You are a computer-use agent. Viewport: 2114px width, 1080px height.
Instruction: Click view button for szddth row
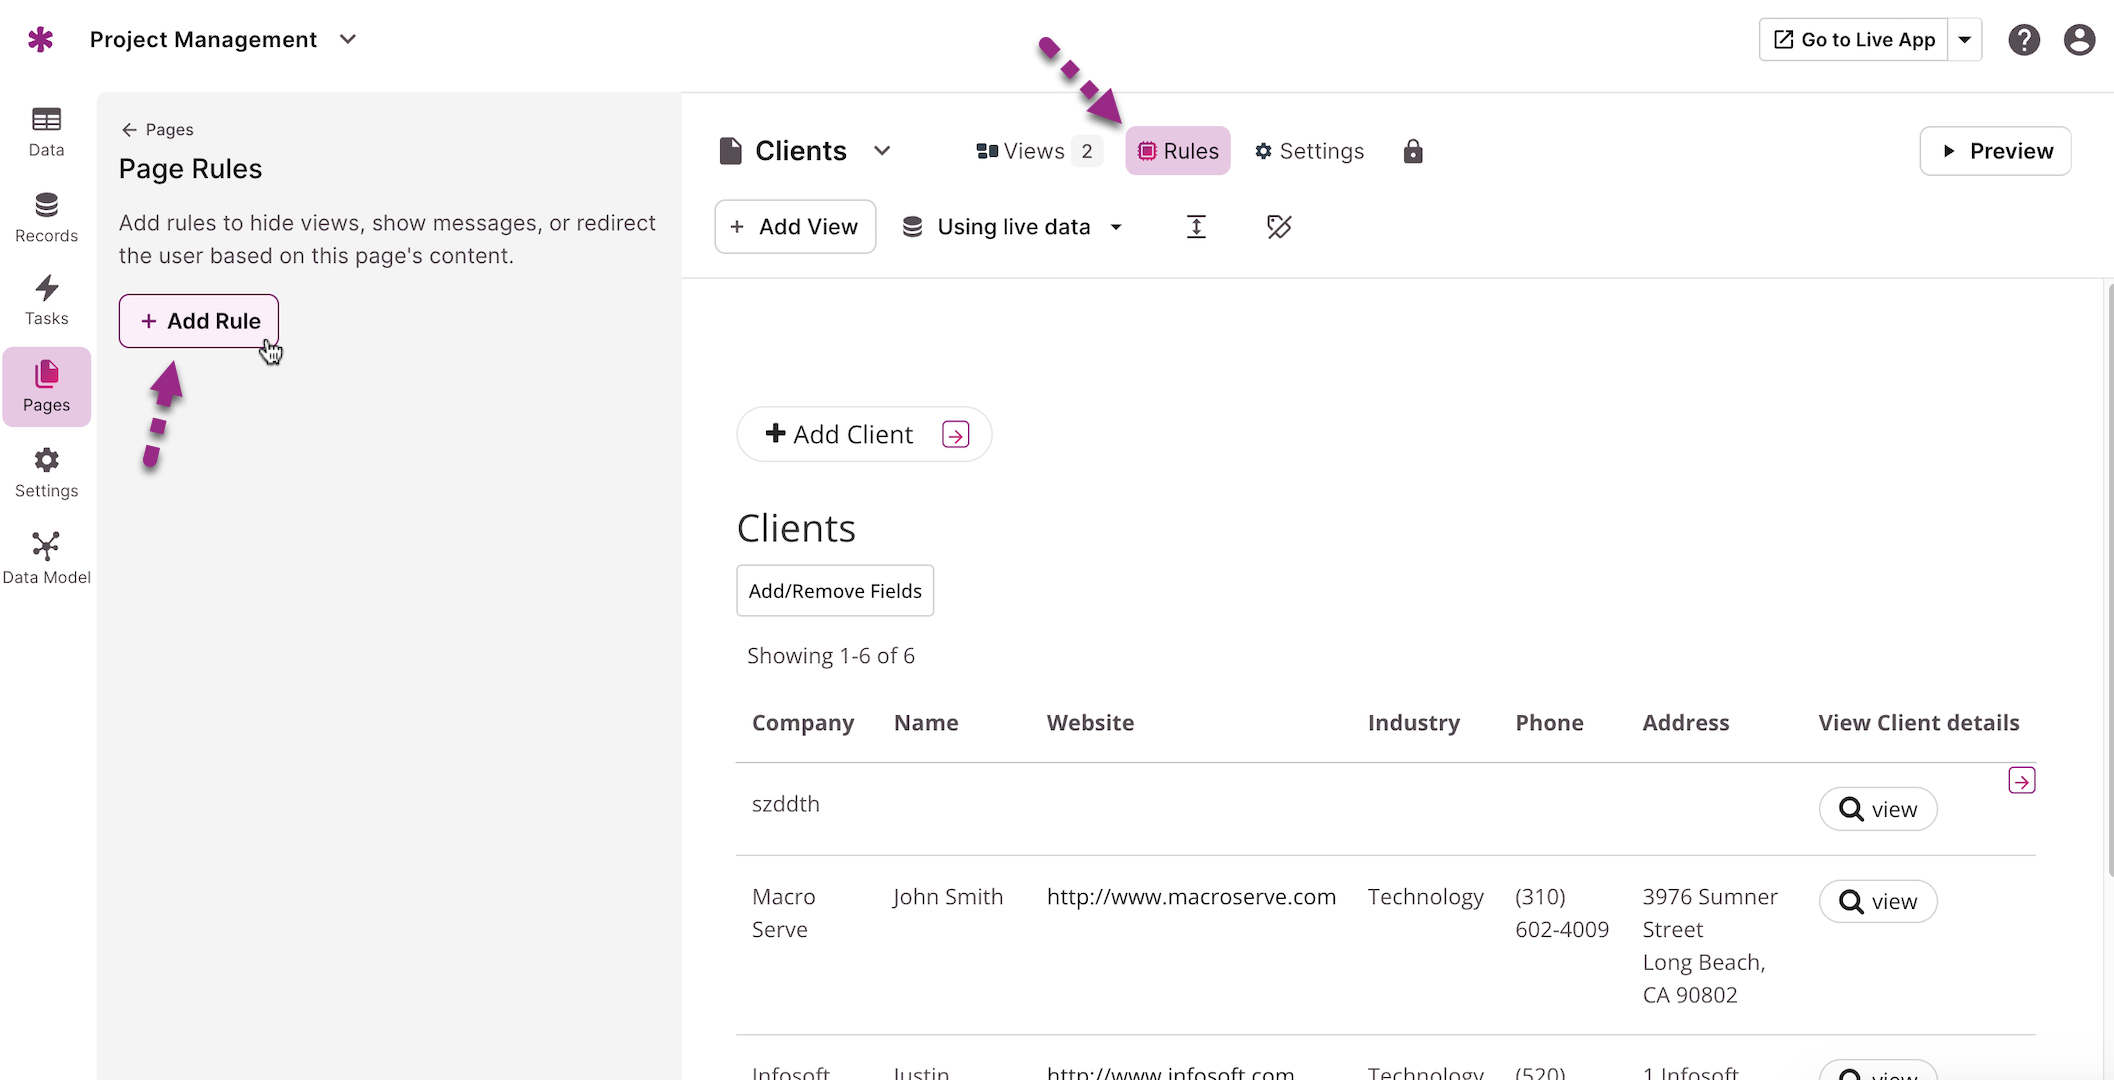1878,809
